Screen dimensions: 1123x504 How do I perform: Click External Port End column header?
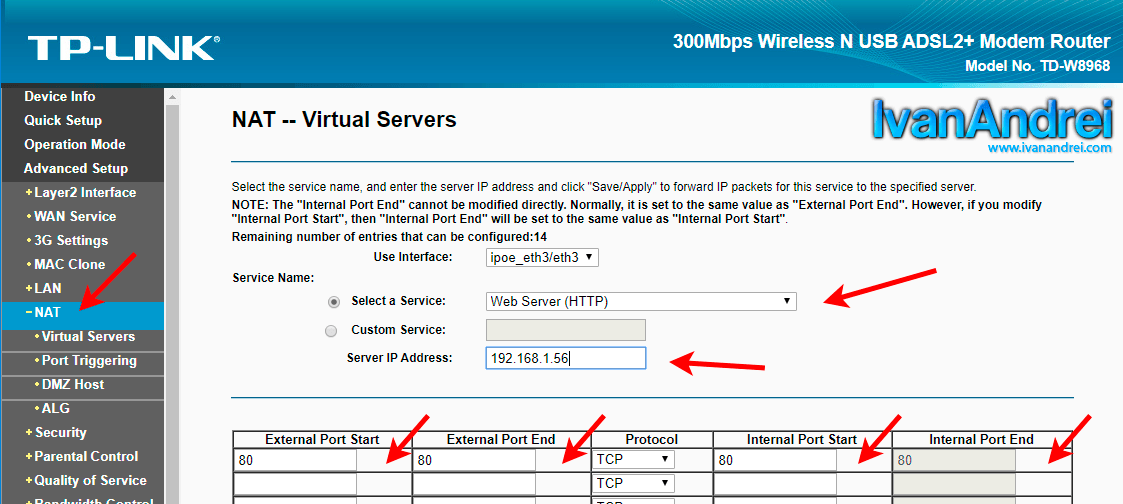[x=501, y=440]
